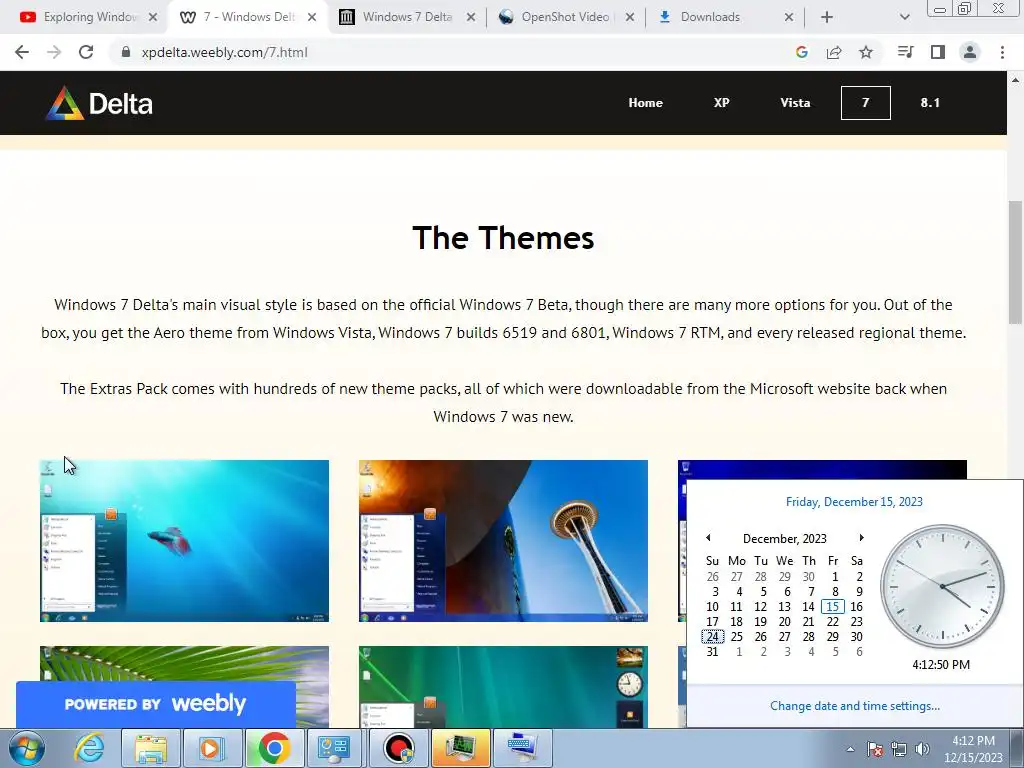
Task: Click taskbar clock 4:12 PM
Action: (x=973, y=749)
